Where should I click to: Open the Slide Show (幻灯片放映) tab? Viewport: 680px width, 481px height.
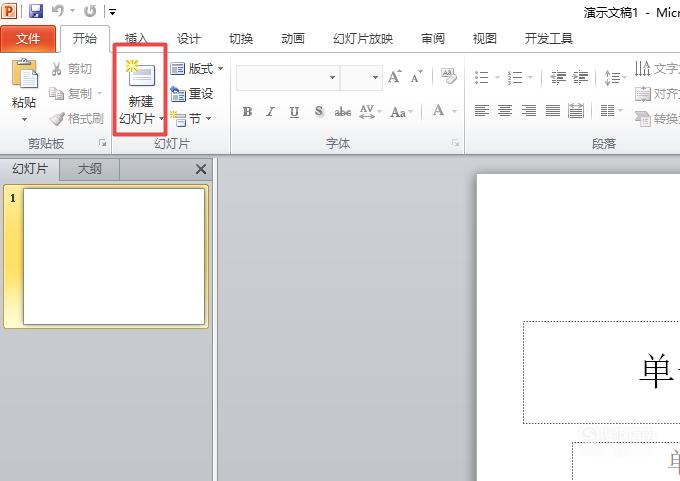[x=363, y=39]
